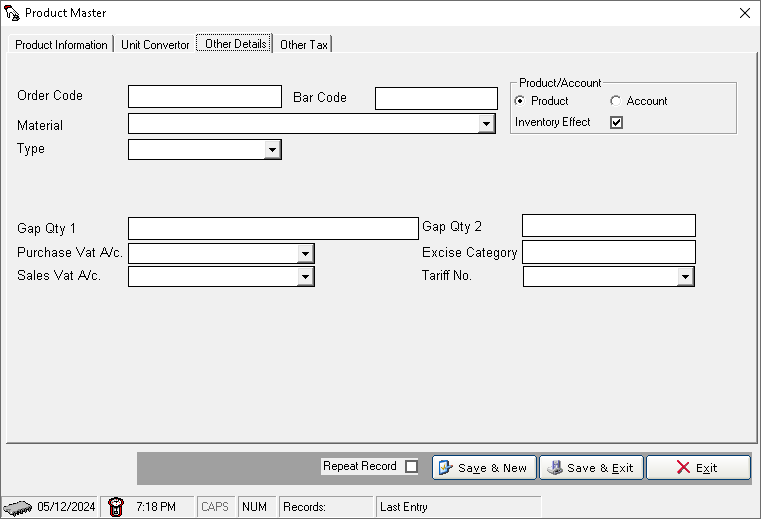Click the Gap Qty 1 text box

click(x=273, y=228)
